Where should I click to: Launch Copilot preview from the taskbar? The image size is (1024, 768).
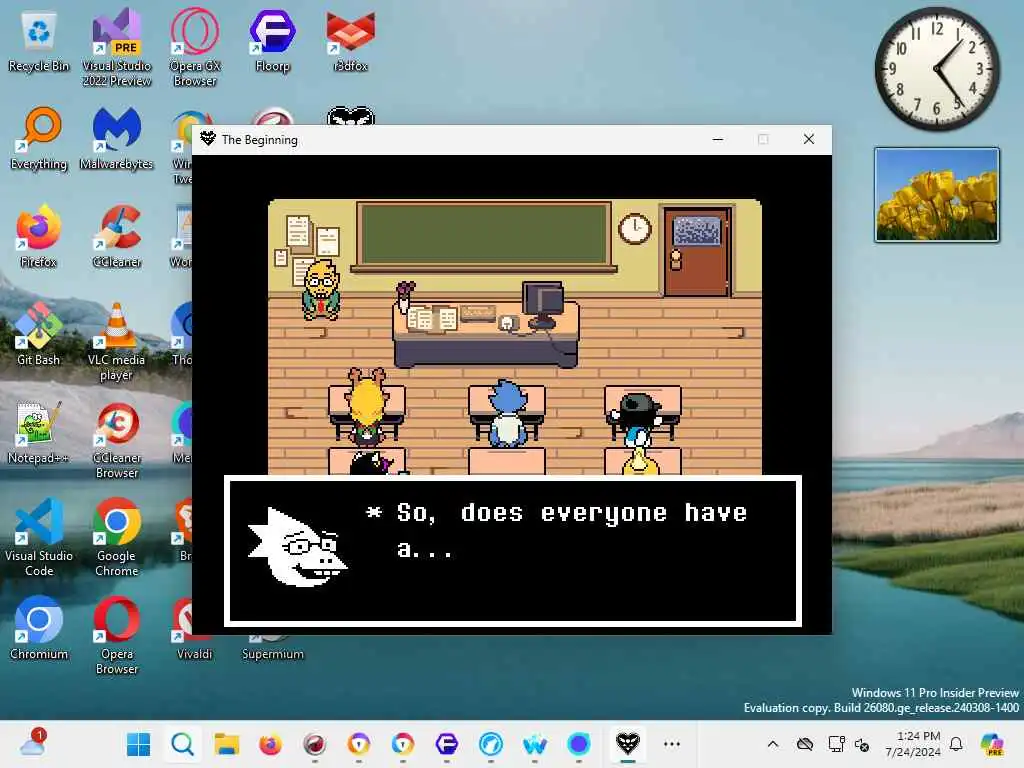pos(992,744)
